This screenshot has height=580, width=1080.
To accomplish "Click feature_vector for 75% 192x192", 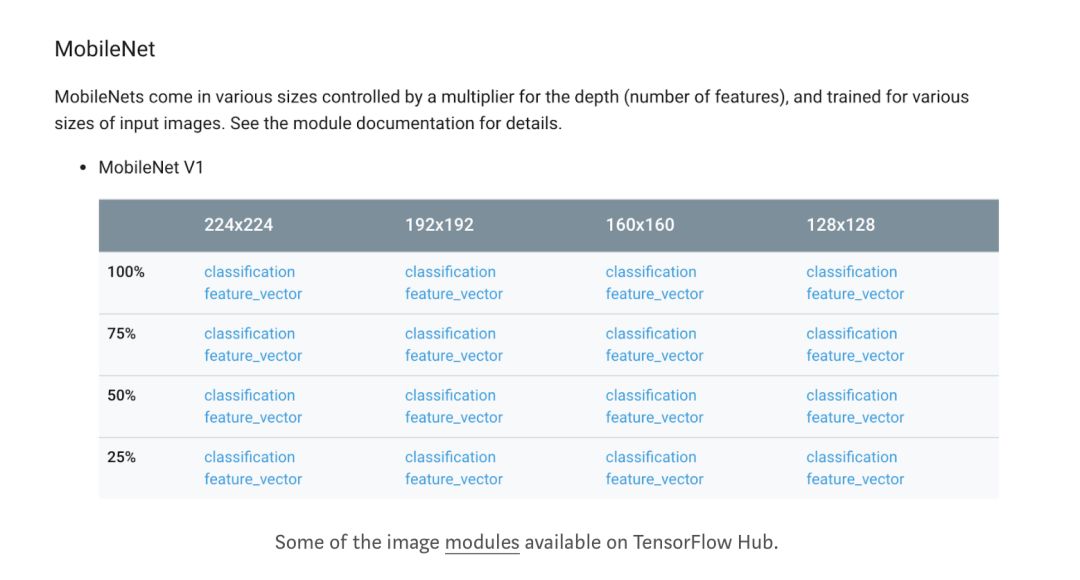I will (454, 356).
